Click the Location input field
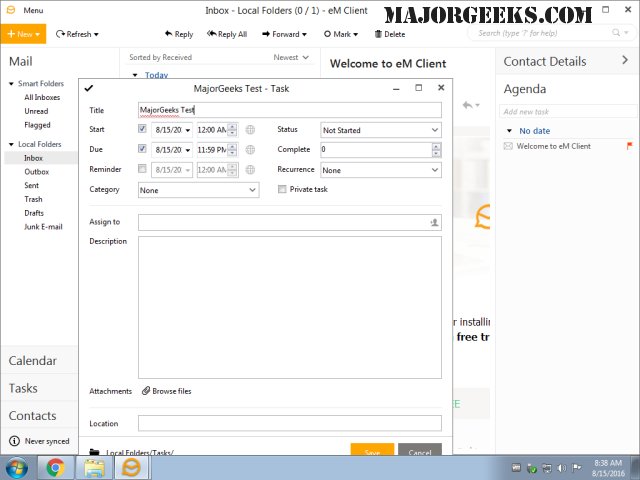 (290, 423)
